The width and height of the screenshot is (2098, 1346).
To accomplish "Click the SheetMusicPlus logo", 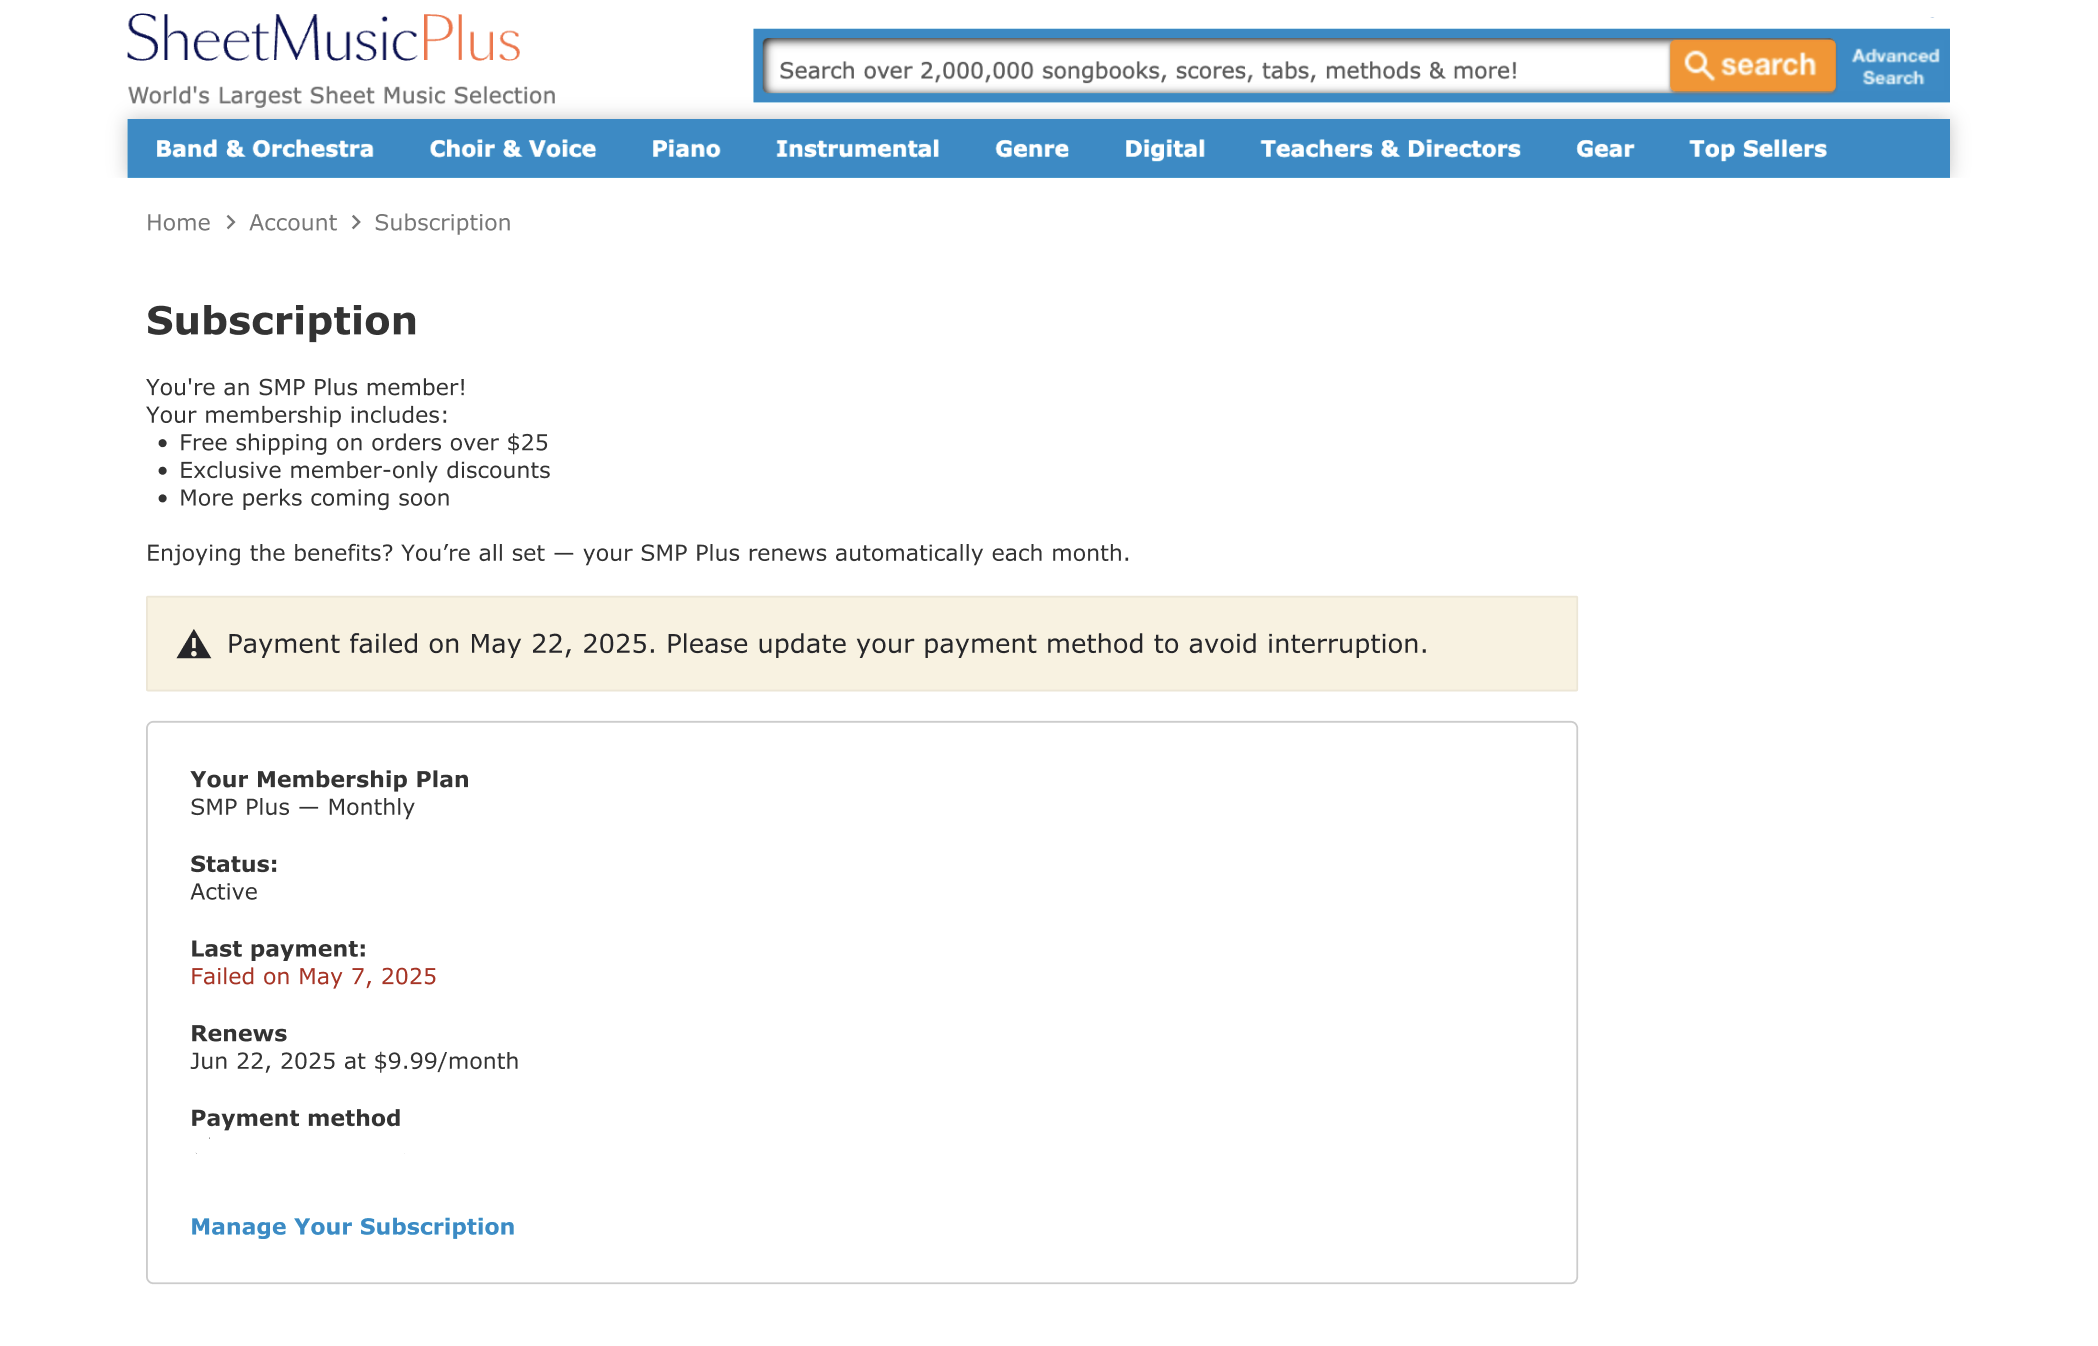I will (x=323, y=40).
